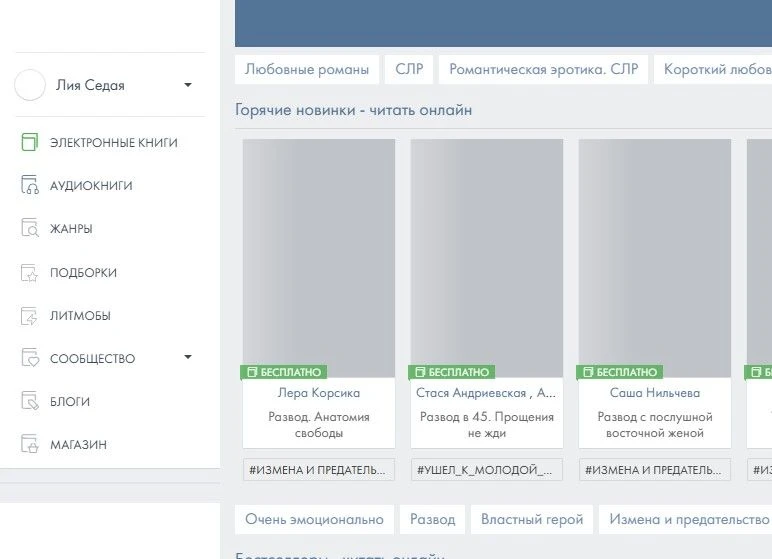The width and height of the screenshot is (772, 559).
Task: Click the Магазин basket icon
Action: (30, 444)
